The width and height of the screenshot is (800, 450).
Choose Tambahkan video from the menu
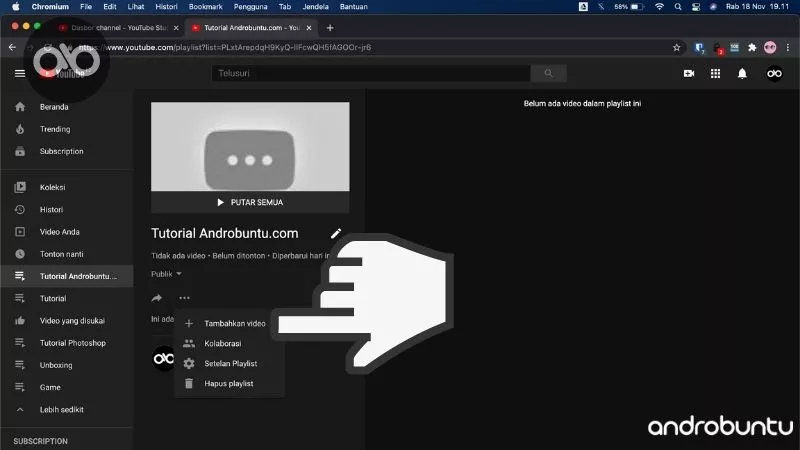click(x=229, y=323)
